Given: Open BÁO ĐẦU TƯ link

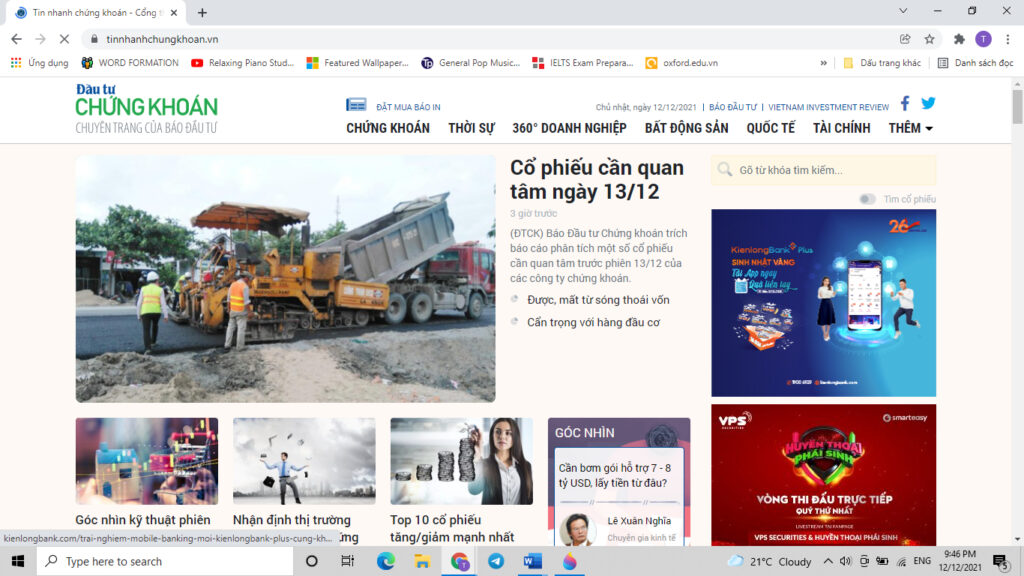Looking at the screenshot, I should [733, 107].
